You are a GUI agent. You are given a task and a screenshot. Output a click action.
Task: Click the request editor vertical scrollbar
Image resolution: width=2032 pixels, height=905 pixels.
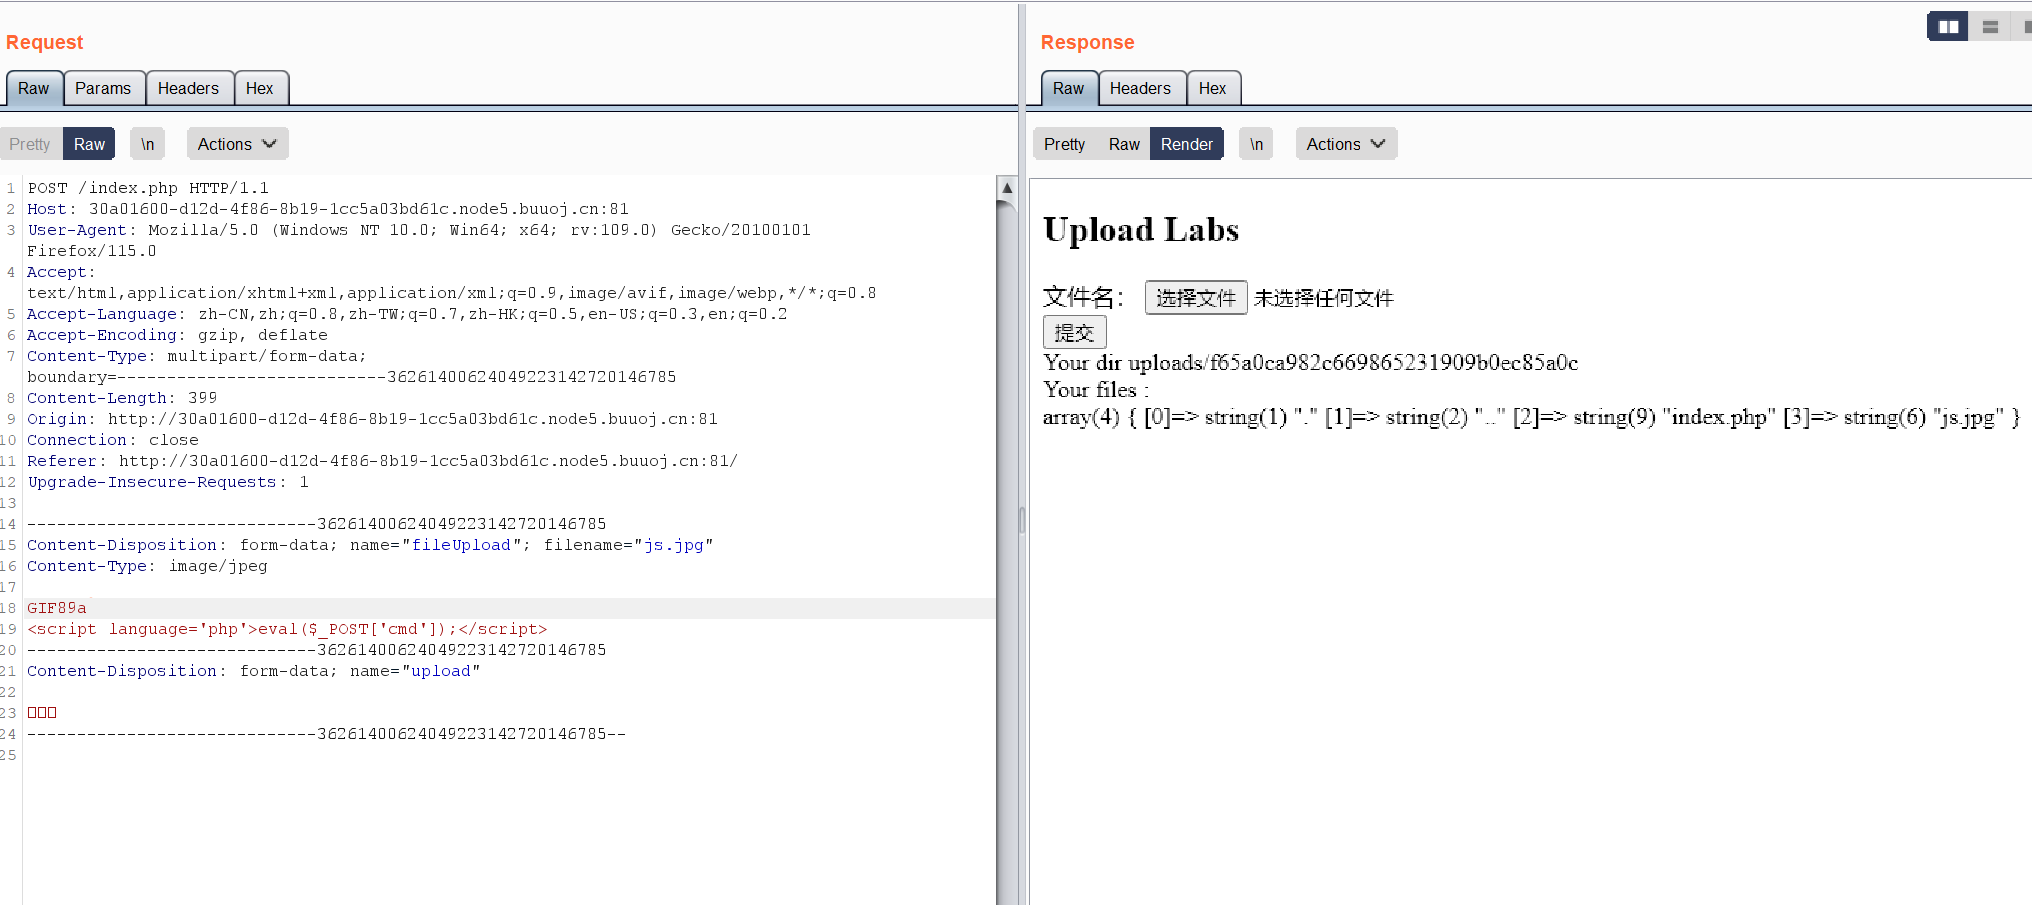[1007, 540]
